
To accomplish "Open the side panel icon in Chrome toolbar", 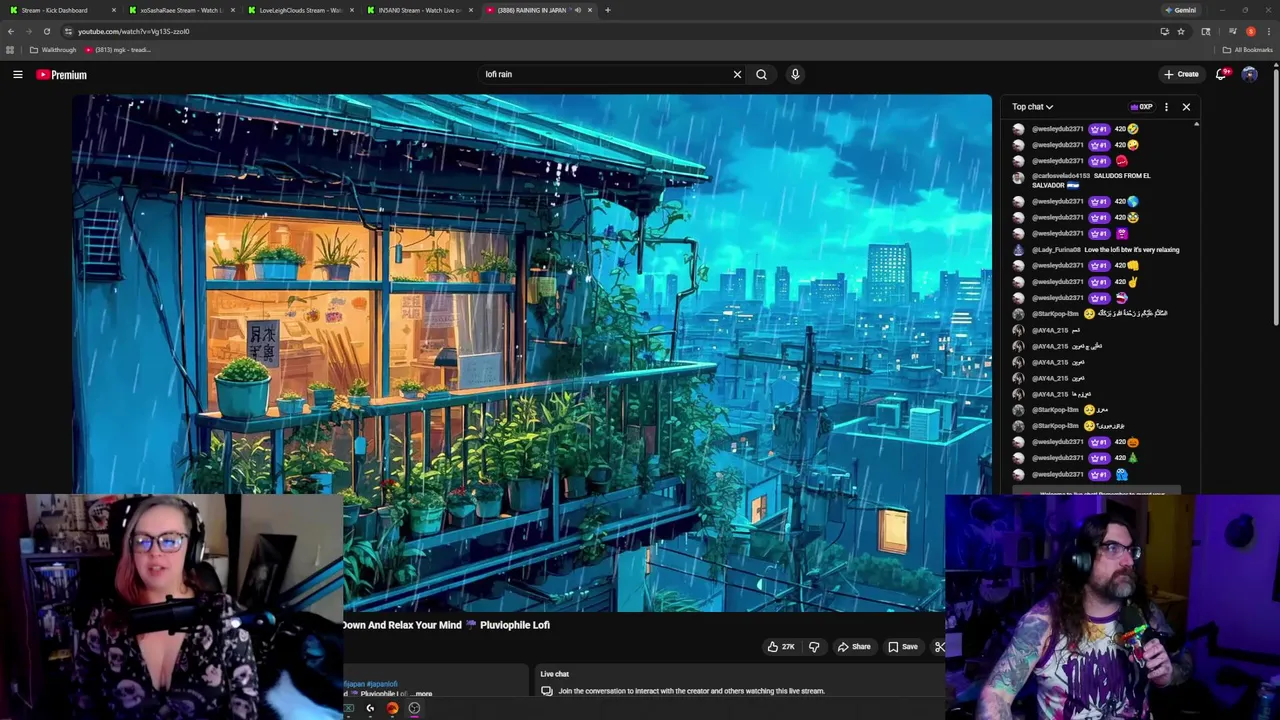I will (x=1206, y=31).
